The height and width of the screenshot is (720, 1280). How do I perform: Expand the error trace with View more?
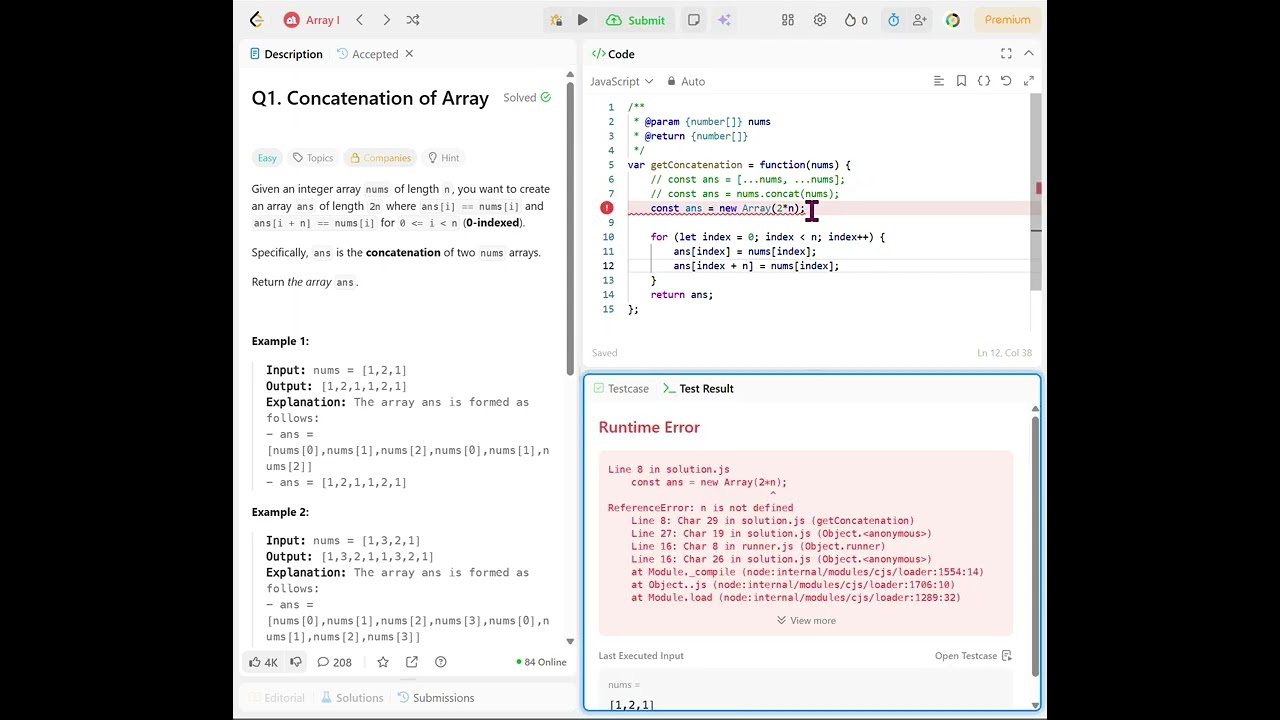pyautogui.click(x=806, y=621)
